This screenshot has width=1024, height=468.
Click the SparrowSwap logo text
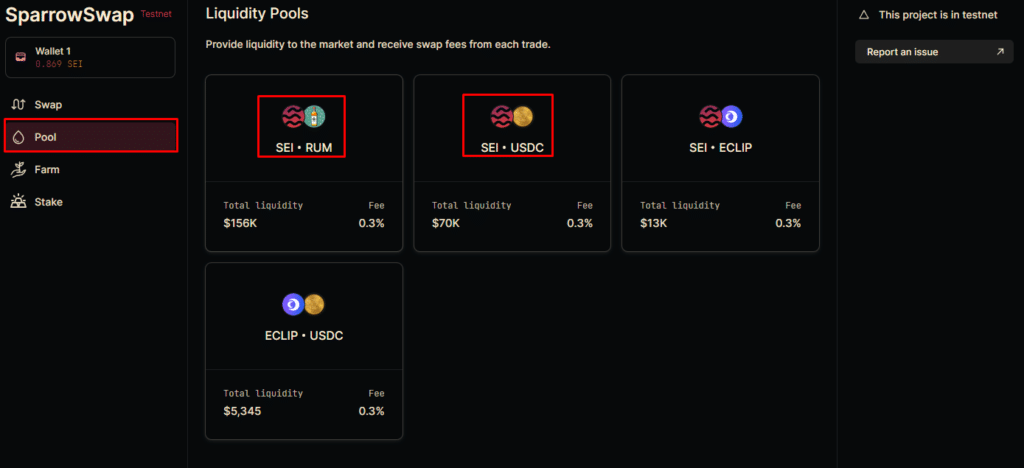[70, 16]
